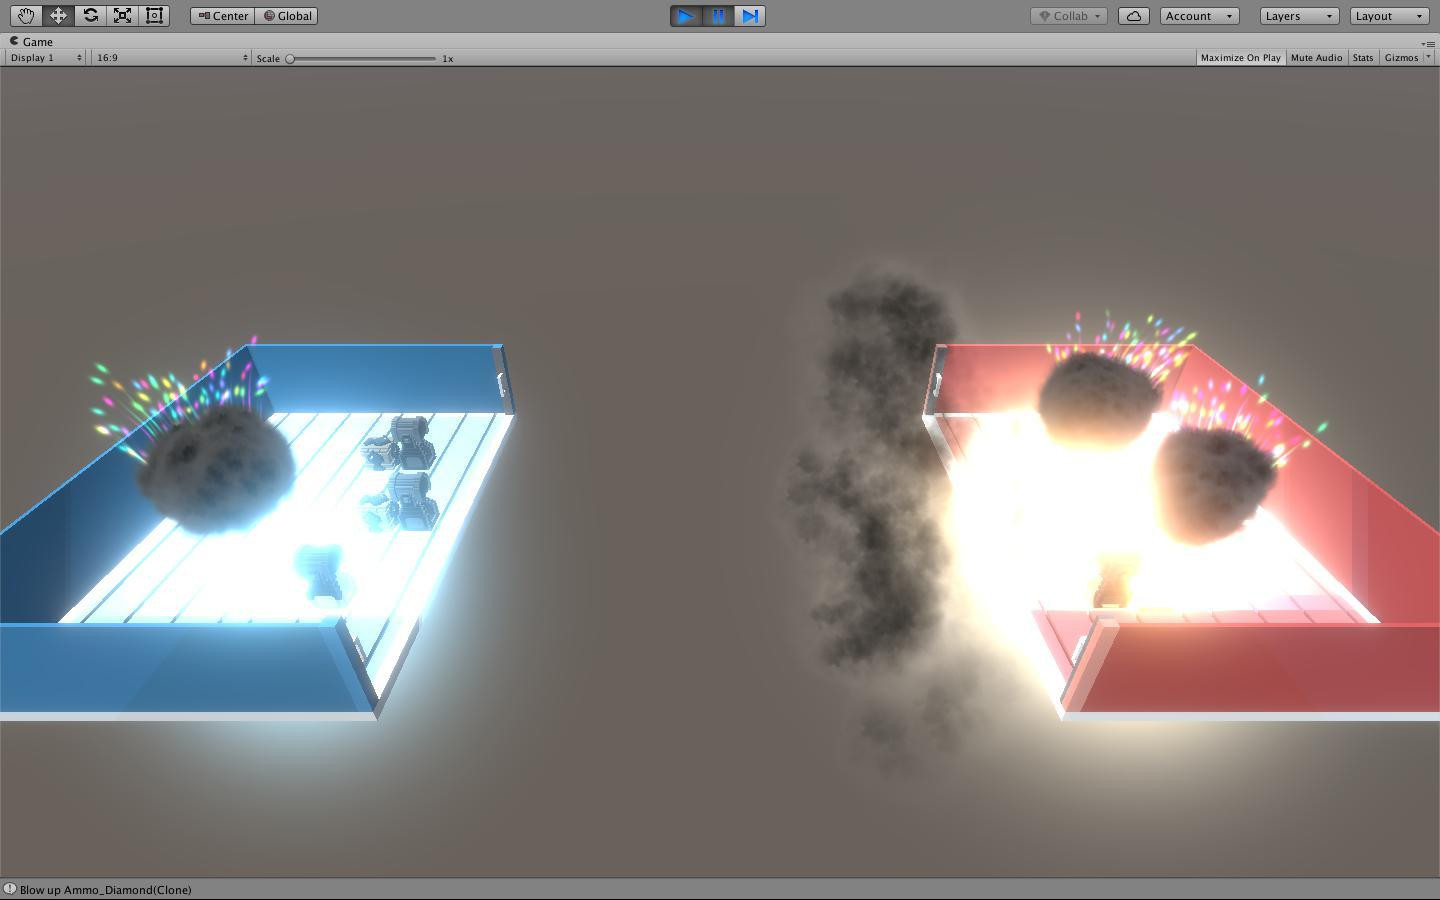This screenshot has width=1440, height=900.
Task: Open the Collab dropdown
Action: [1069, 16]
